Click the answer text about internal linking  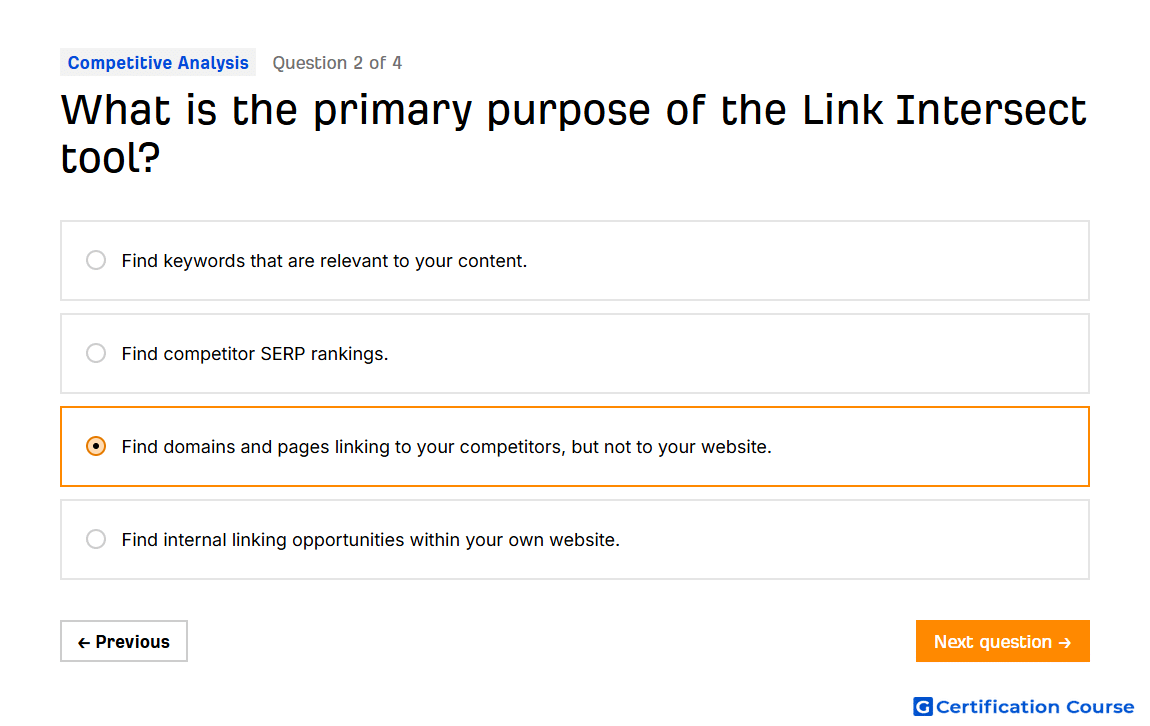(x=370, y=540)
